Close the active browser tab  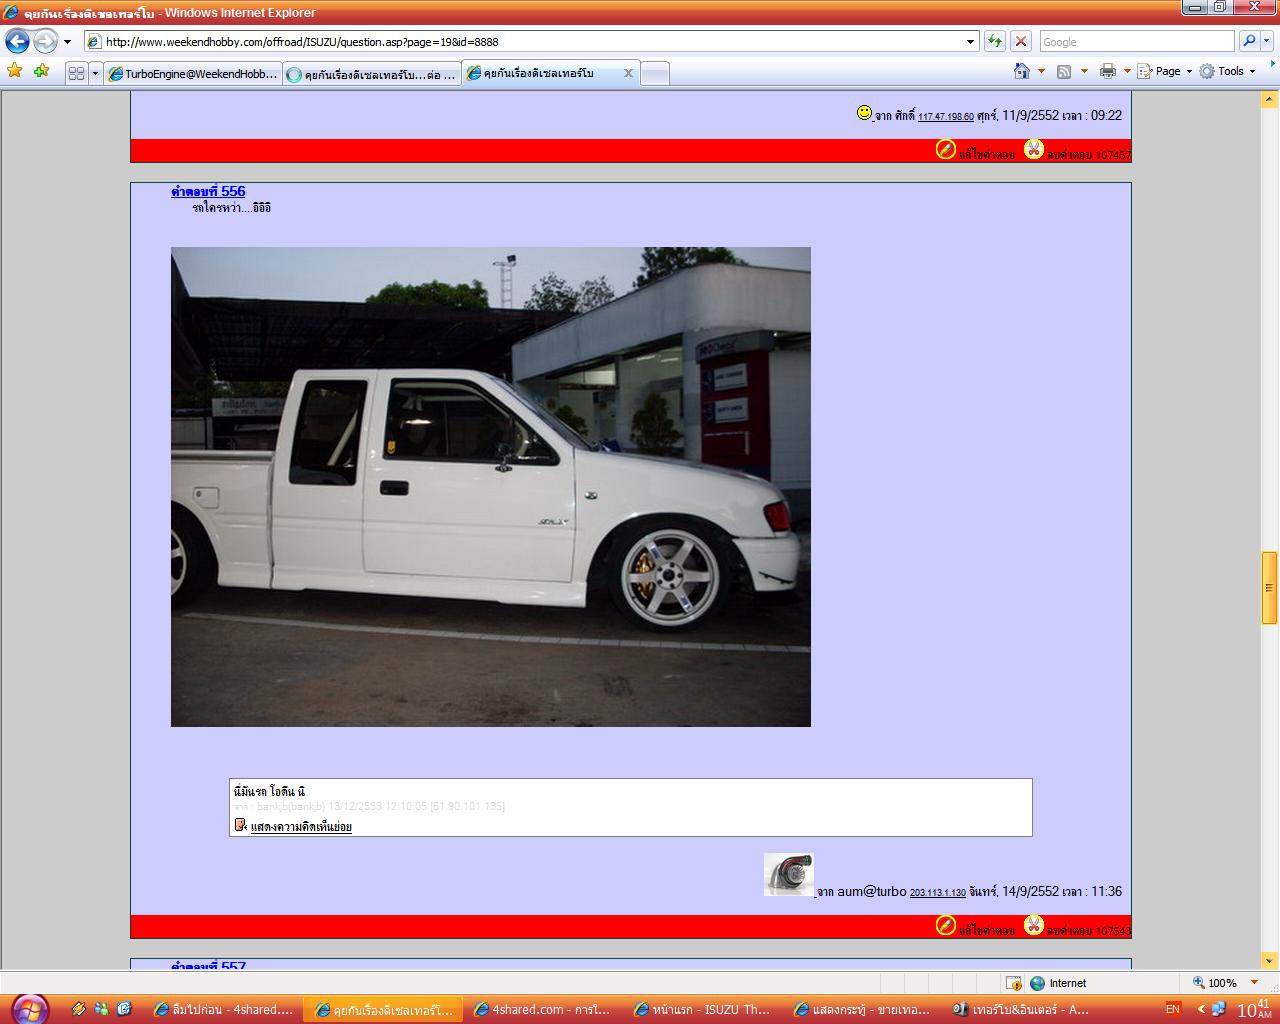(628, 73)
